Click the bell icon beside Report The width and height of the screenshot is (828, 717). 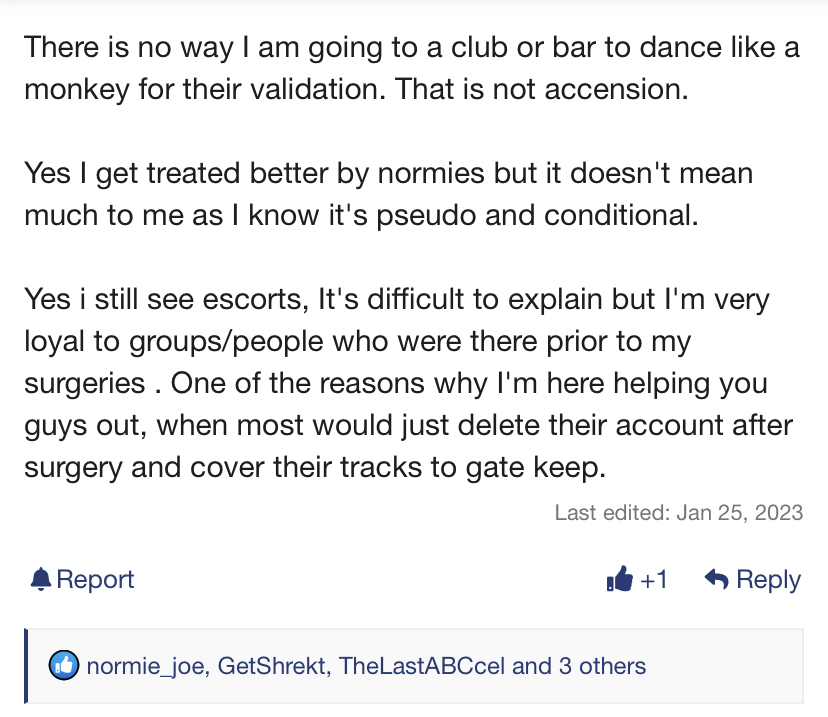41,579
